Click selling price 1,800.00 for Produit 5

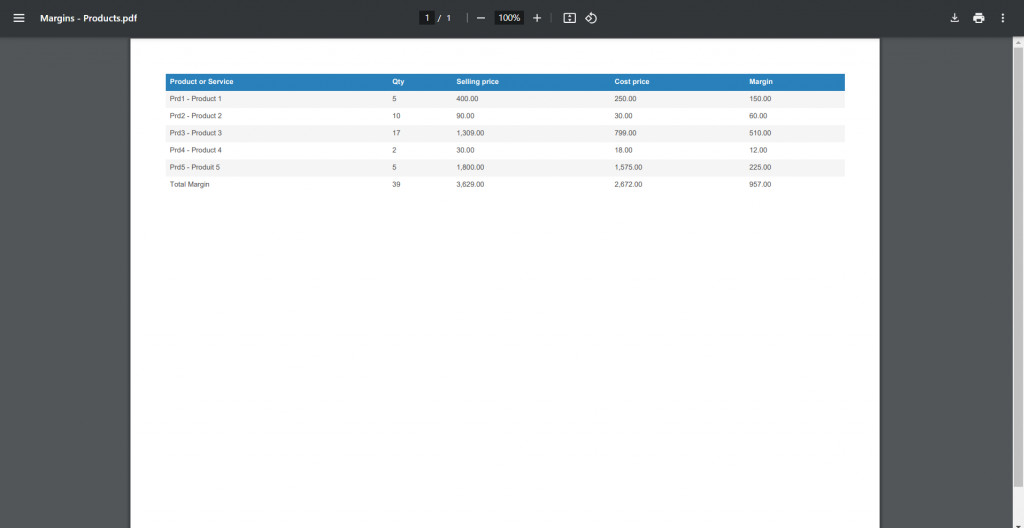coord(470,167)
